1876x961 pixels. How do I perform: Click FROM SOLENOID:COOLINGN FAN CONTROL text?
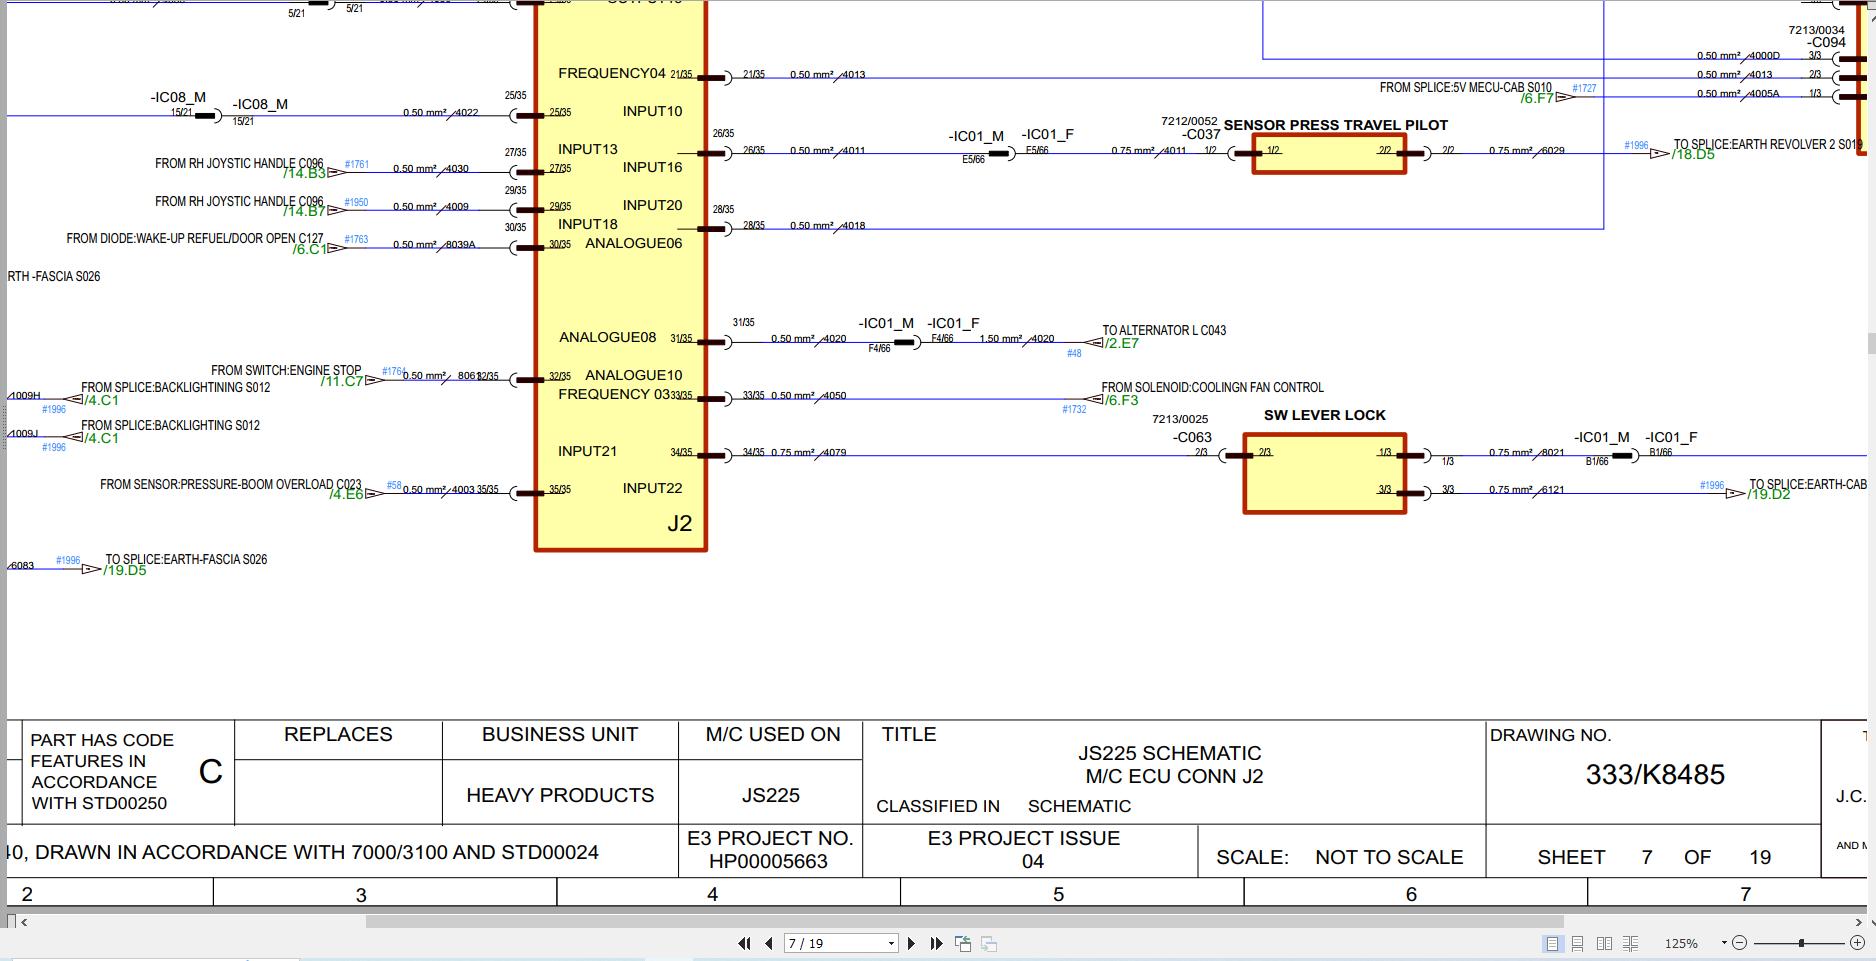1212,387
